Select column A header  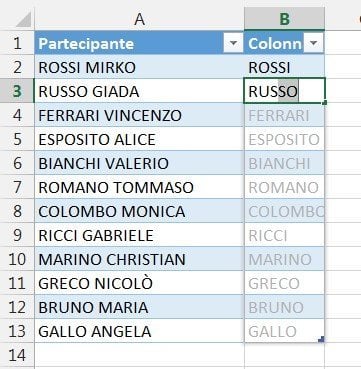click(139, 19)
